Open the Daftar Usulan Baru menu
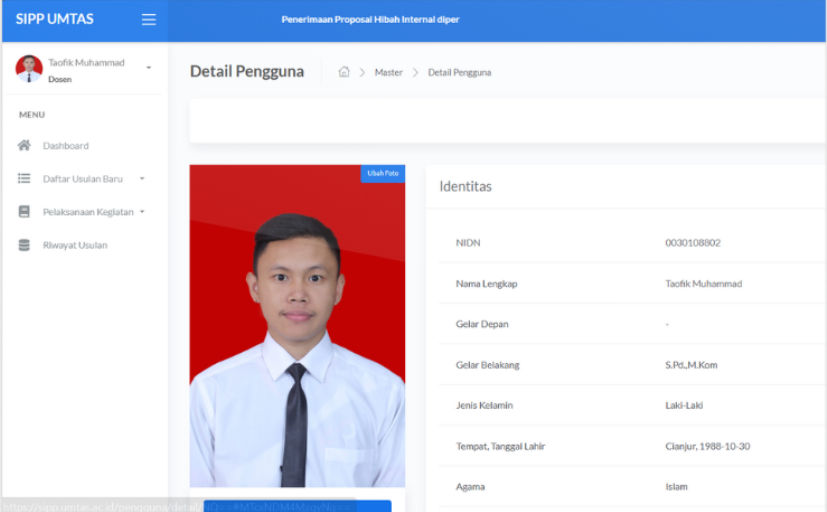827x512 pixels. [83, 179]
